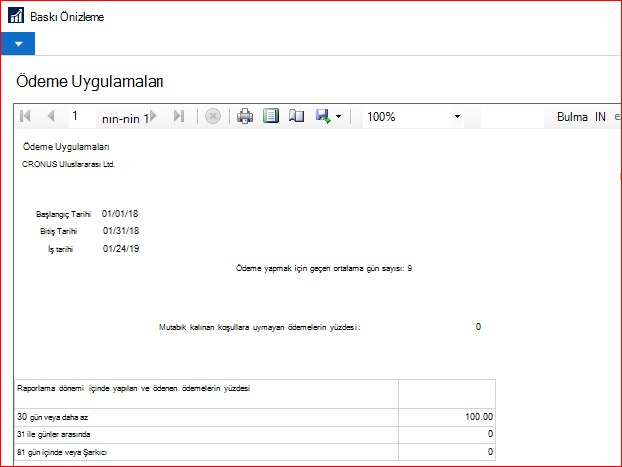The width and height of the screenshot is (622, 467).
Task: Click the Baskı Önizleme app icon
Action: coord(16,16)
